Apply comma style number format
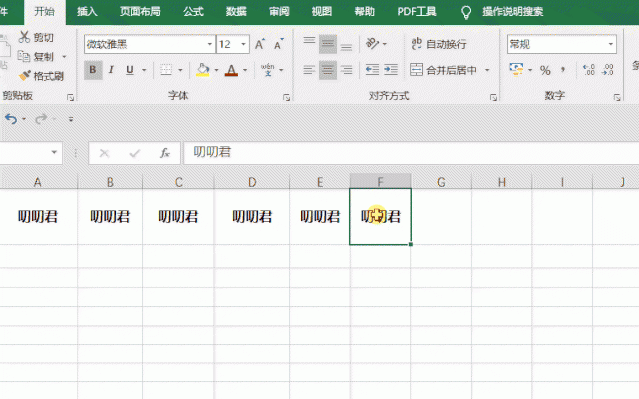The image size is (639, 399). [563, 70]
